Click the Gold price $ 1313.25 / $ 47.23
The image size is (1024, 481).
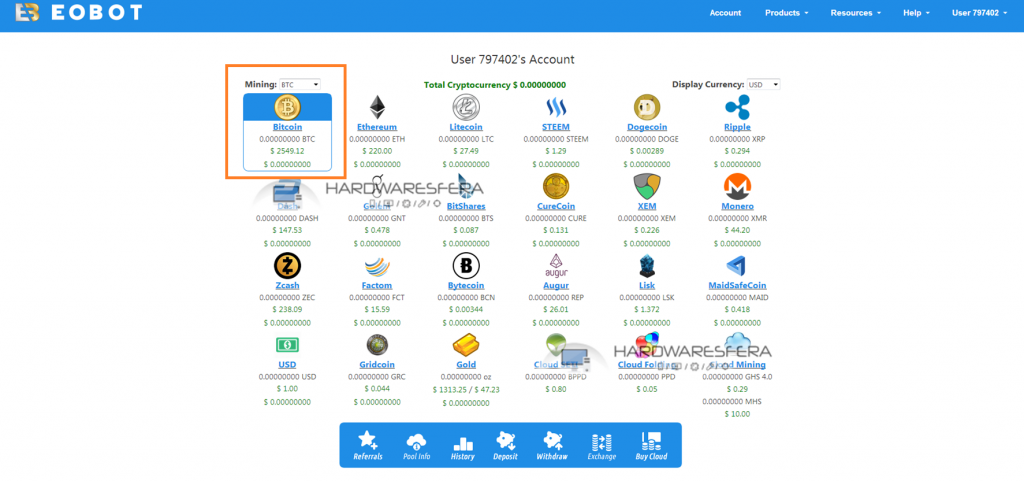[x=466, y=390]
